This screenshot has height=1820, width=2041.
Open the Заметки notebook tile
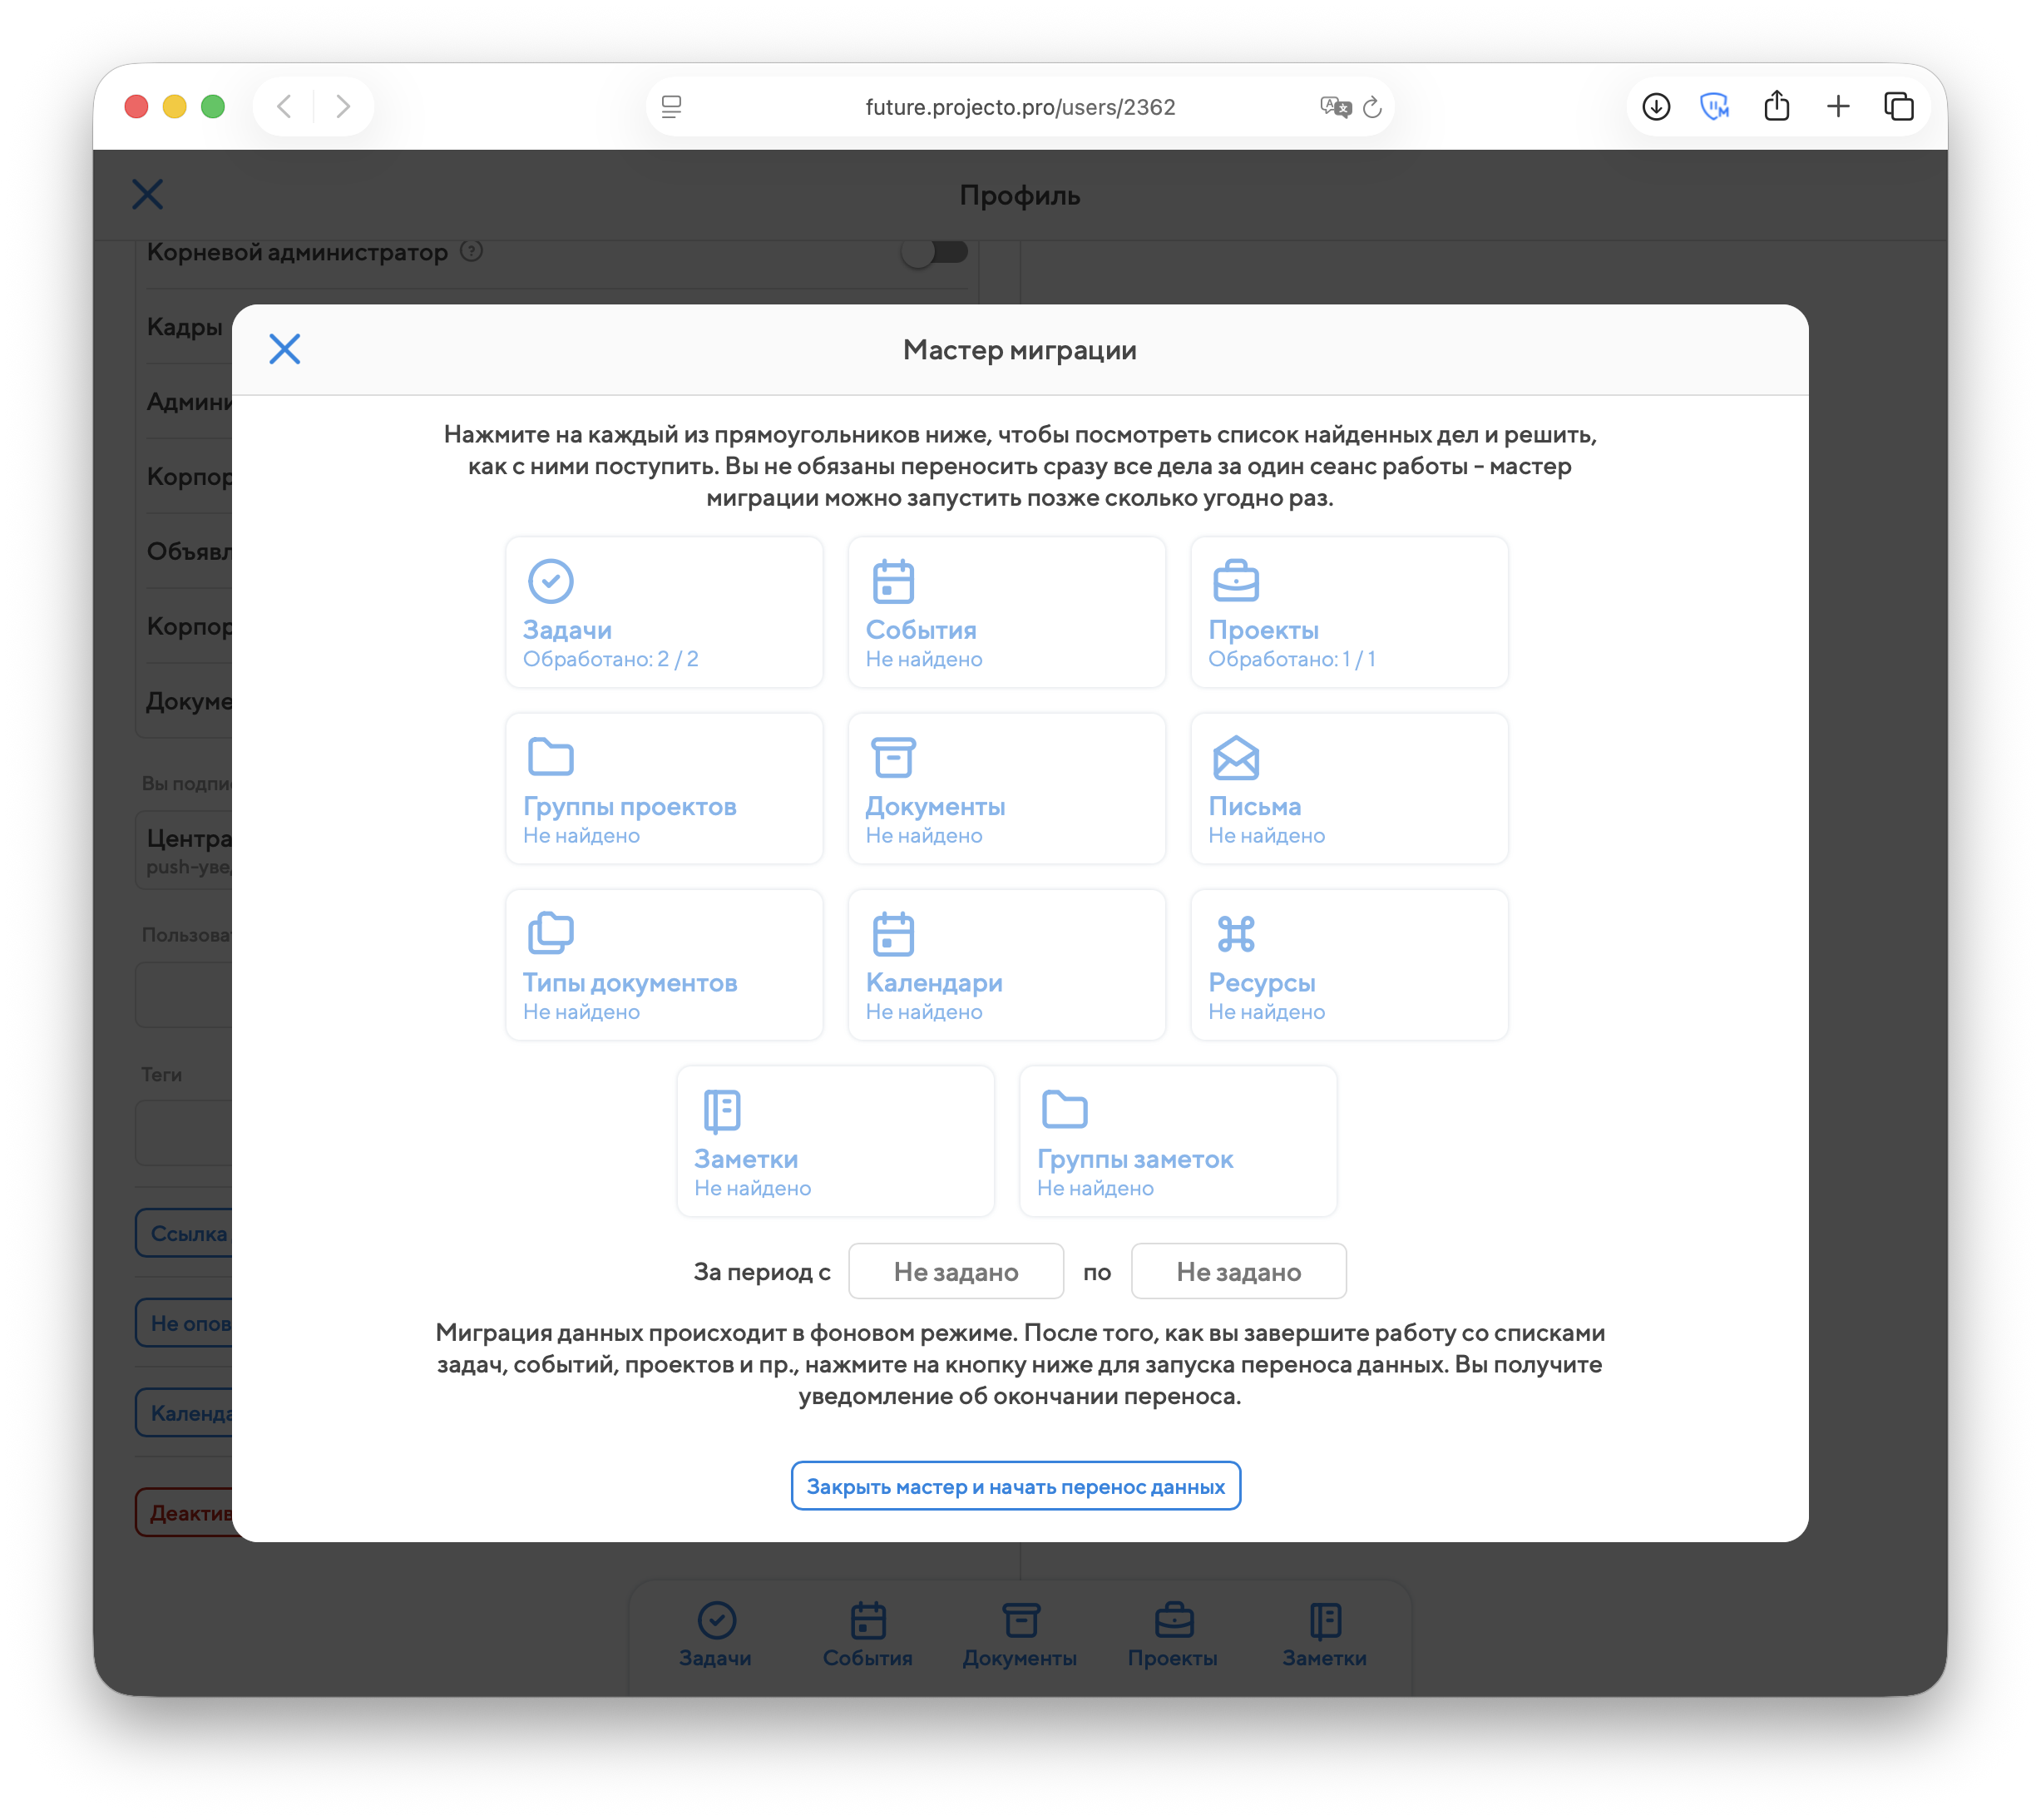(x=835, y=1141)
